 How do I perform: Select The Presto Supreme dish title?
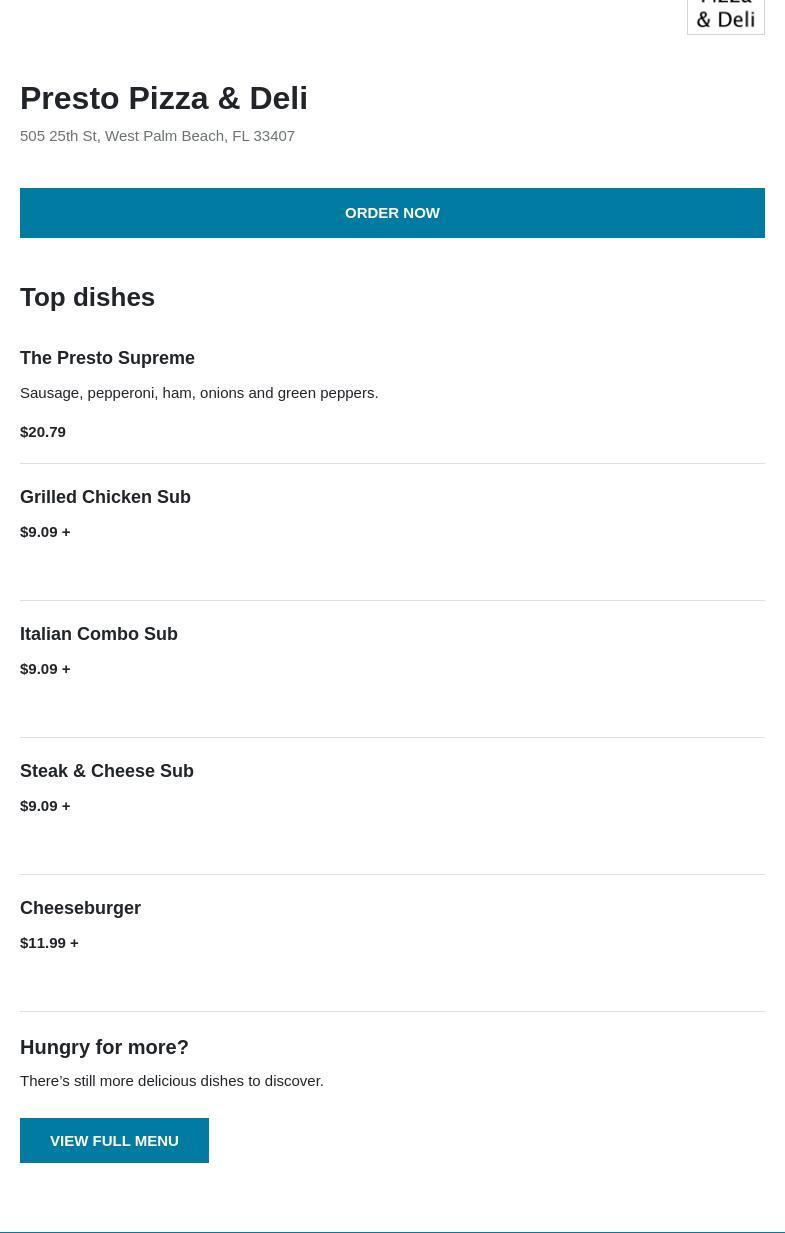(x=107, y=358)
